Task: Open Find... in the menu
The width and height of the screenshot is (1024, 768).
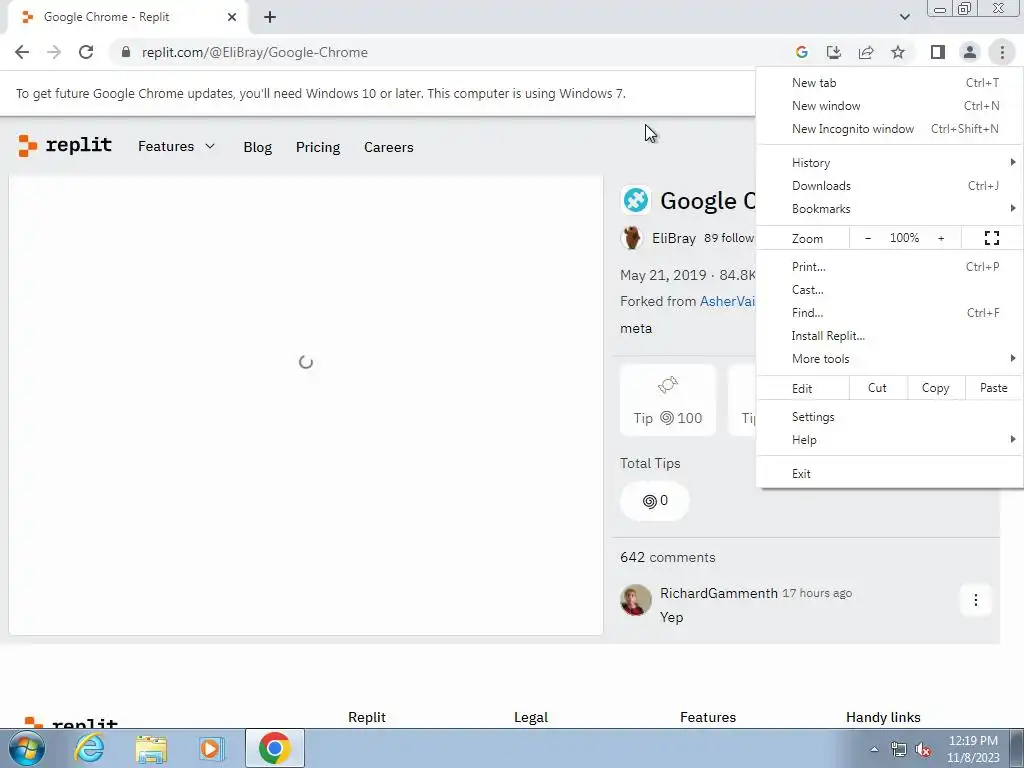Action: [889, 313]
